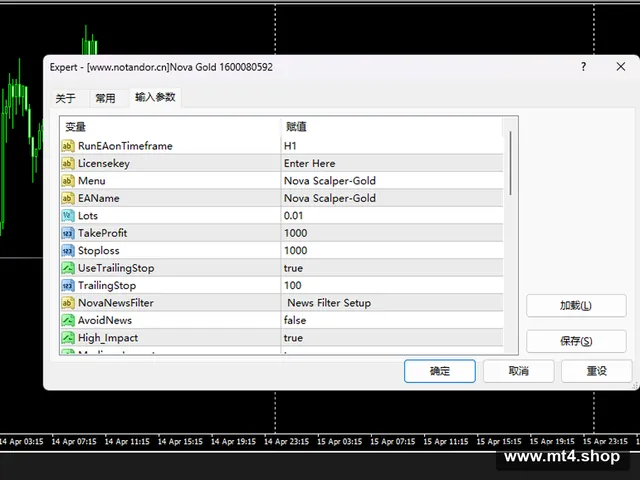Select the TakeProfit variable name
The width and height of the screenshot is (640, 480).
click(102, 233)
